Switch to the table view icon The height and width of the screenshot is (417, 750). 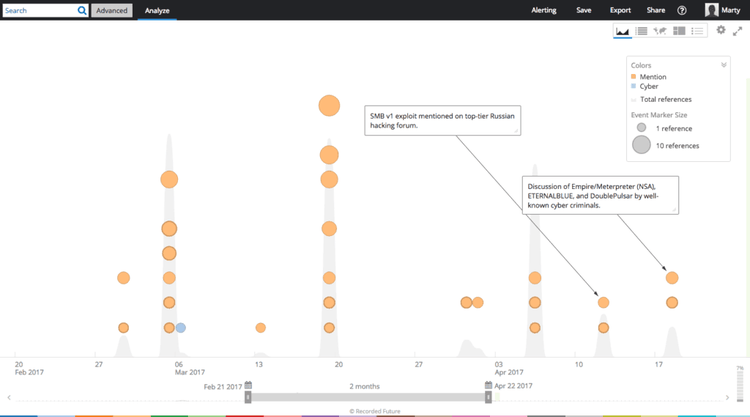tap(641, 31)
